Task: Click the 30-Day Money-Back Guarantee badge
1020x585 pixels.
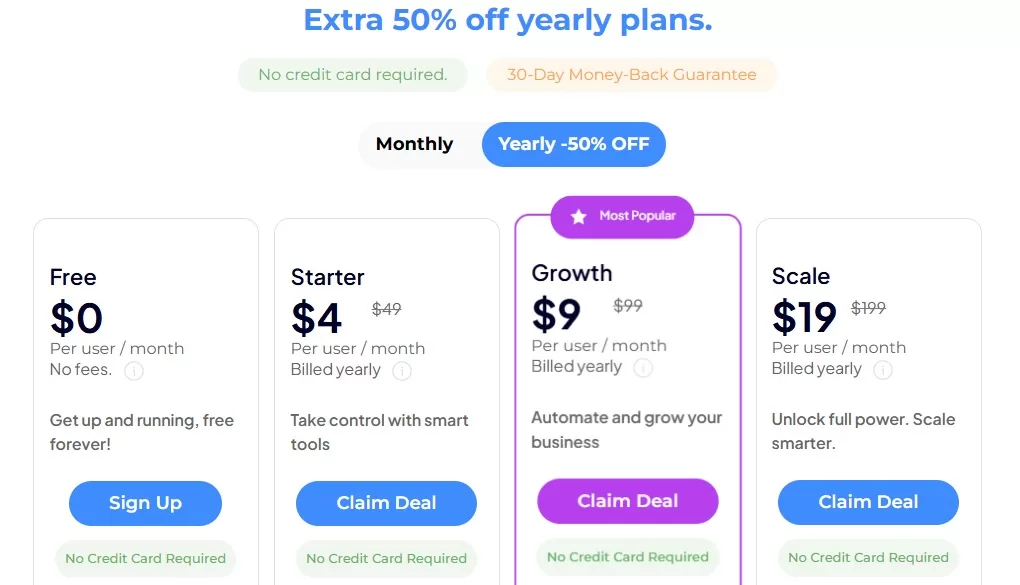Action: [631, 74]
